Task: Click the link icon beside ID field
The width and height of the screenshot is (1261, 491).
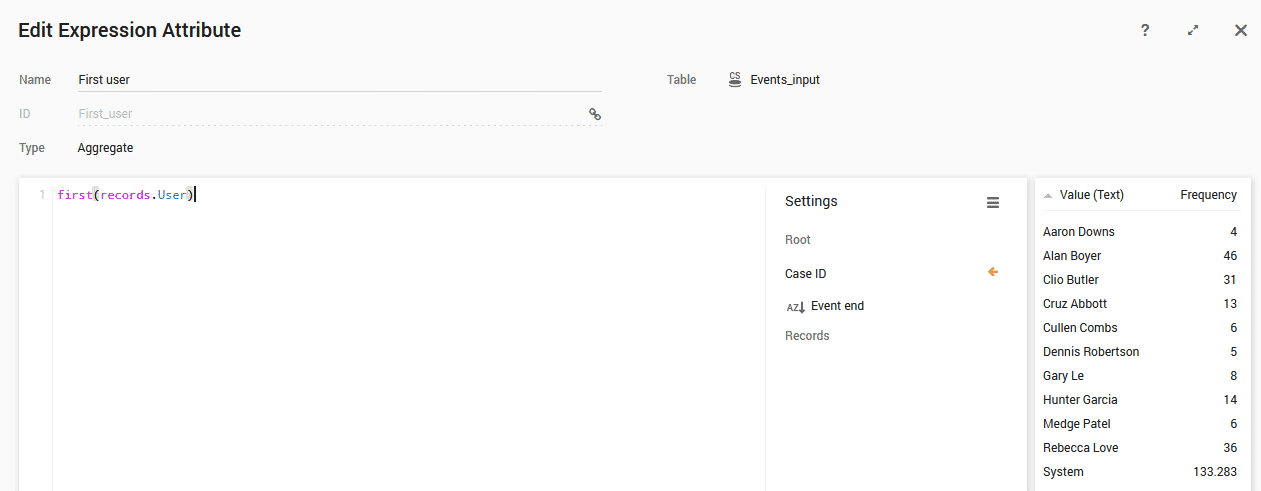Action: (594, 114)
